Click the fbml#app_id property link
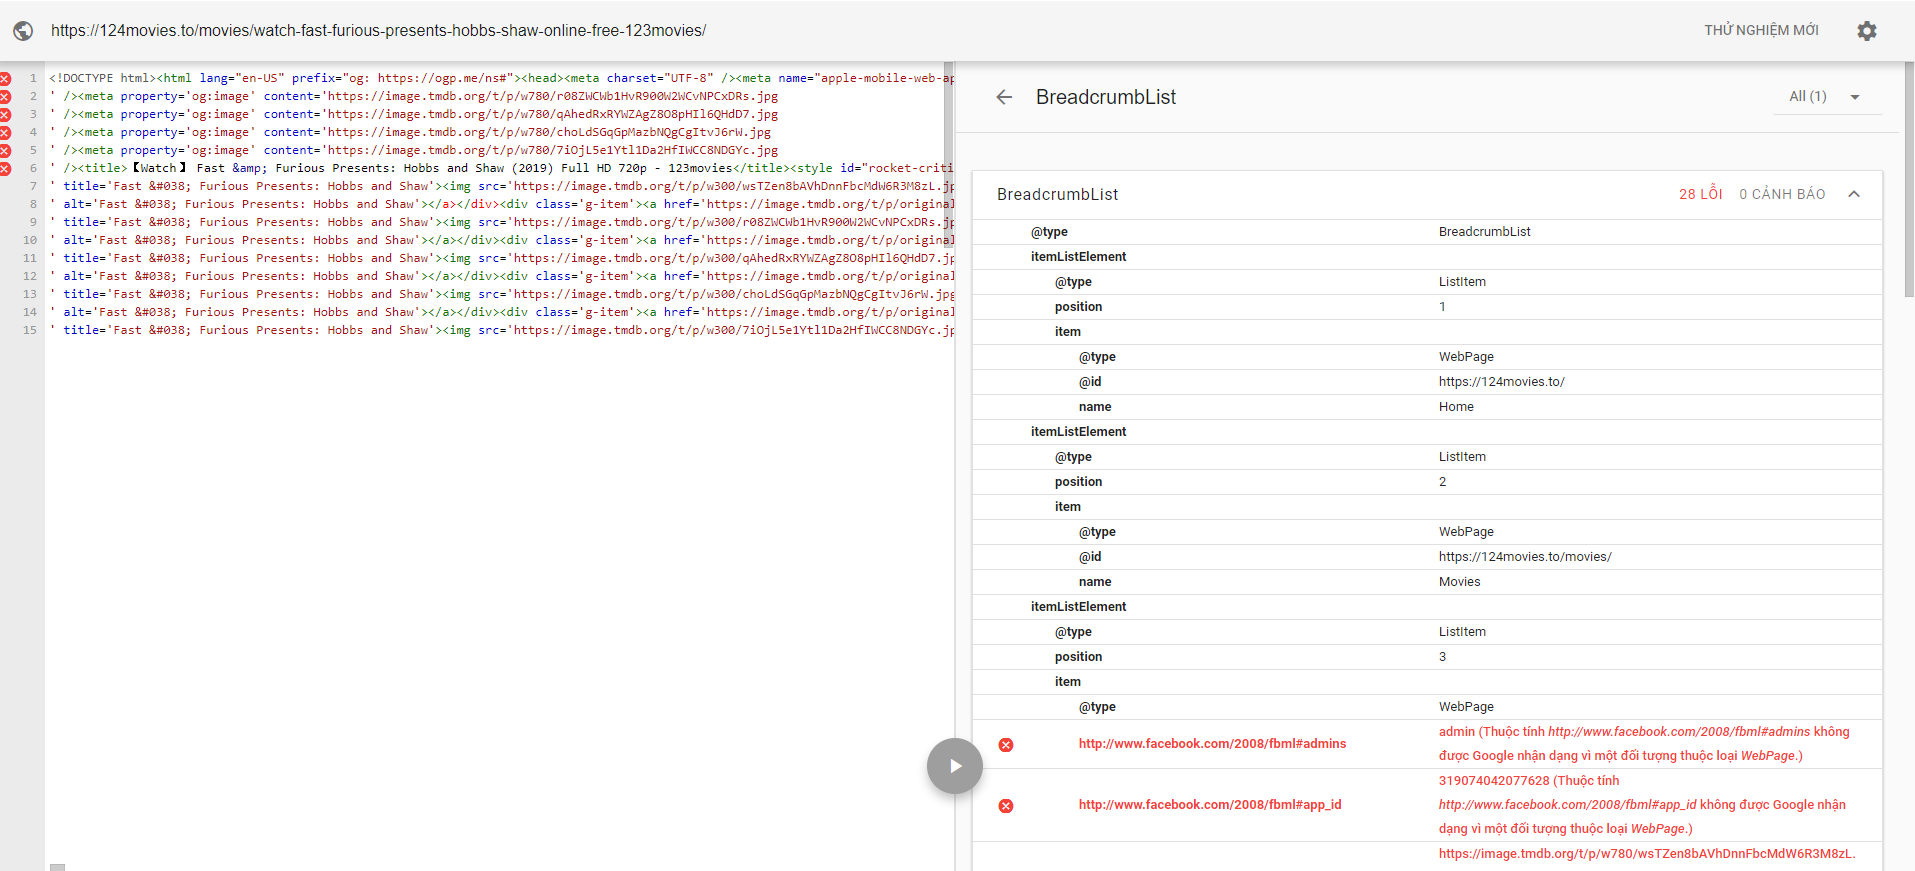 tap(1210, 805)
